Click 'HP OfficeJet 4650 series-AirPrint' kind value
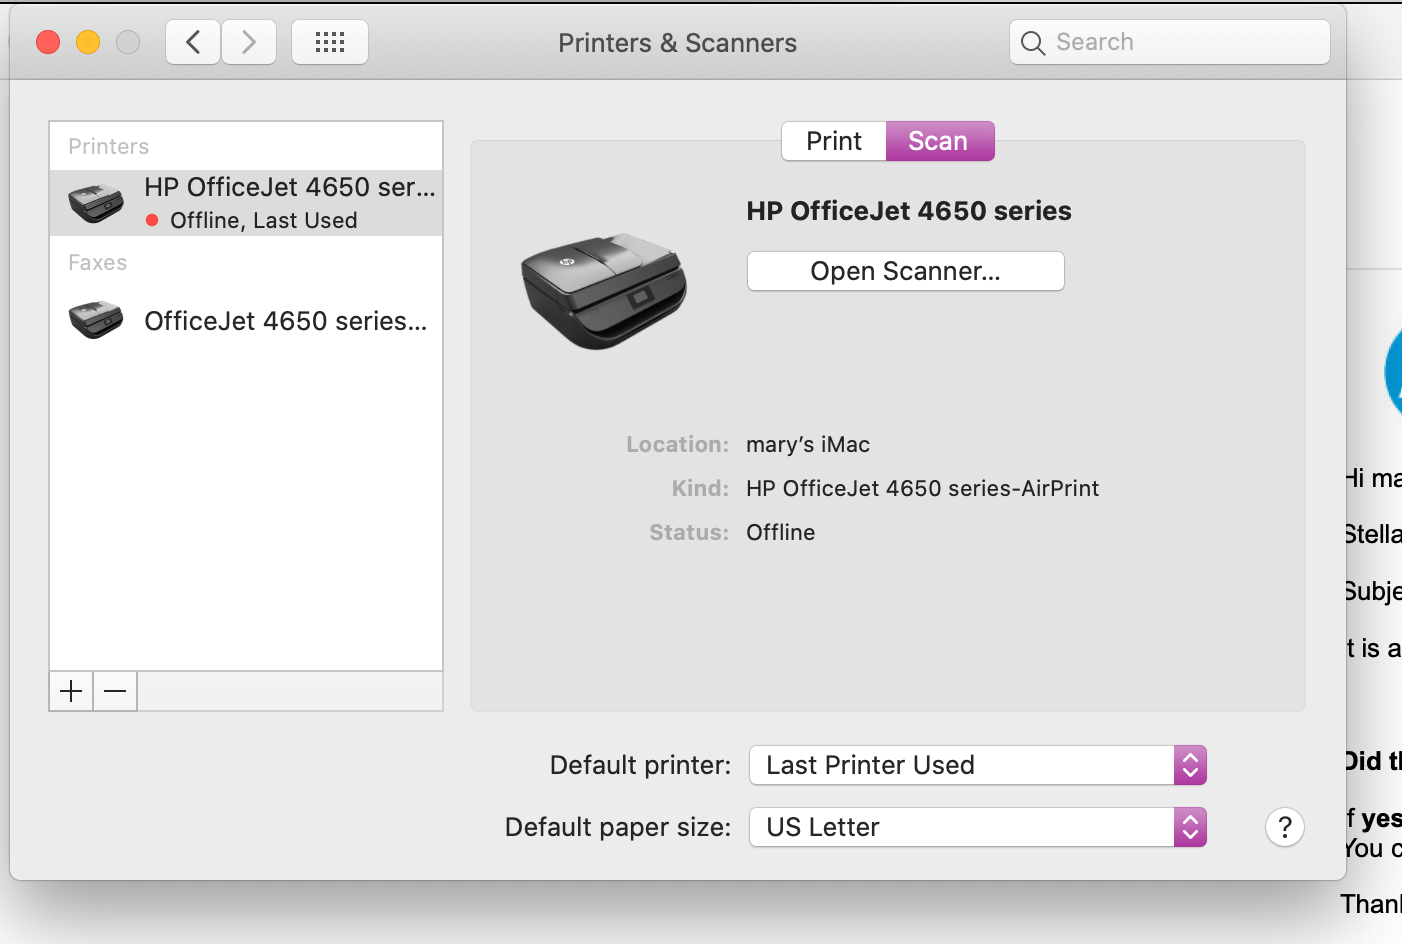Screen dimensions: 1402x944 click(922, 488)
